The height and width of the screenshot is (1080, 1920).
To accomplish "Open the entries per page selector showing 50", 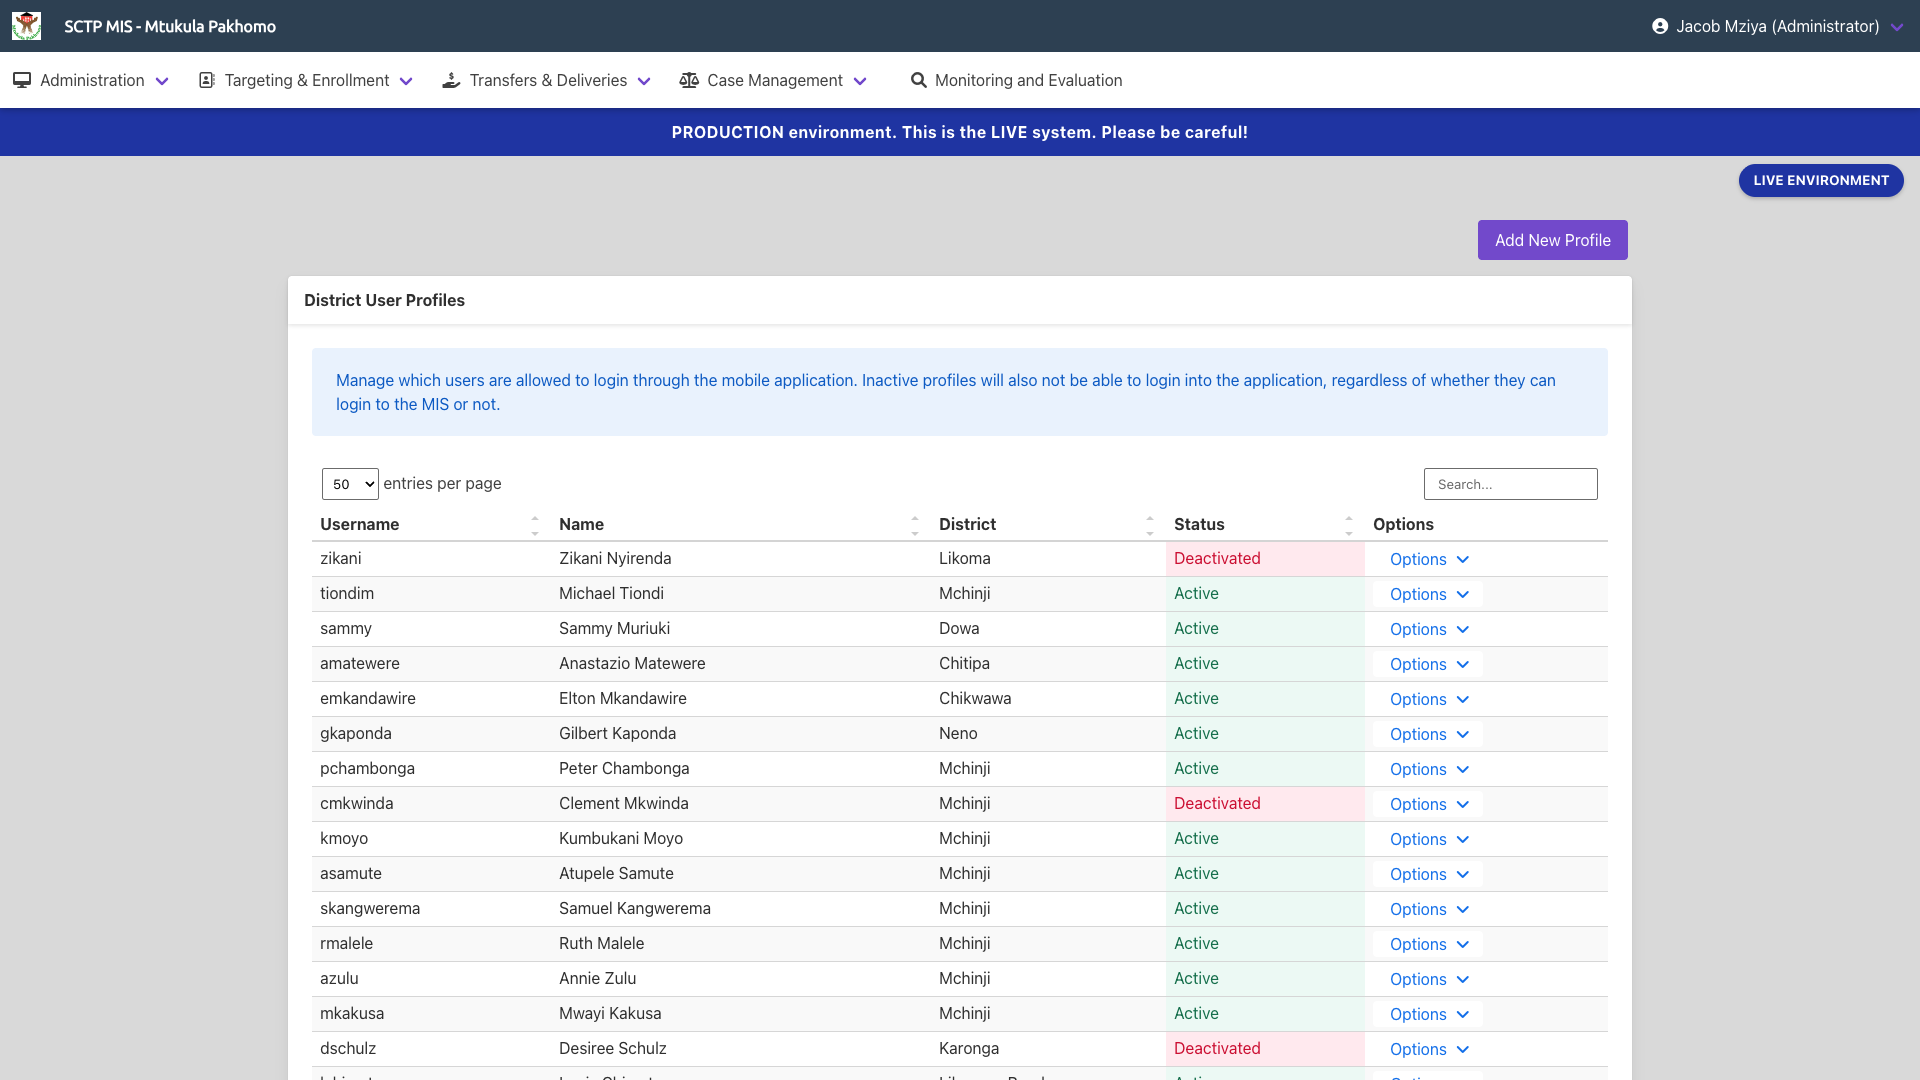I will [x=350, y=484].
